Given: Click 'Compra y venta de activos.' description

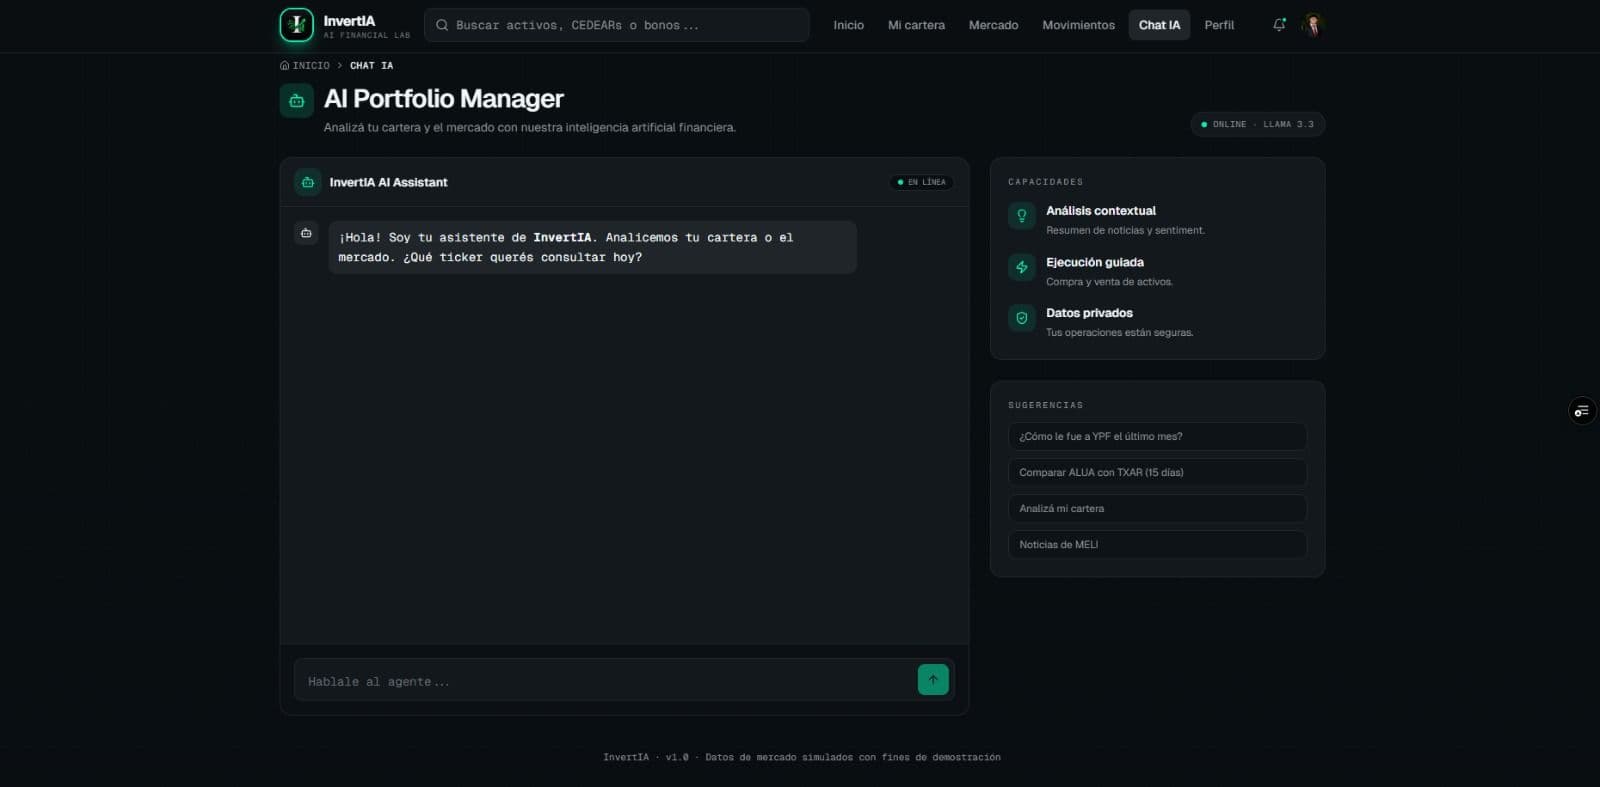Looking at the screenshot, I should [x=1109, y=282].
